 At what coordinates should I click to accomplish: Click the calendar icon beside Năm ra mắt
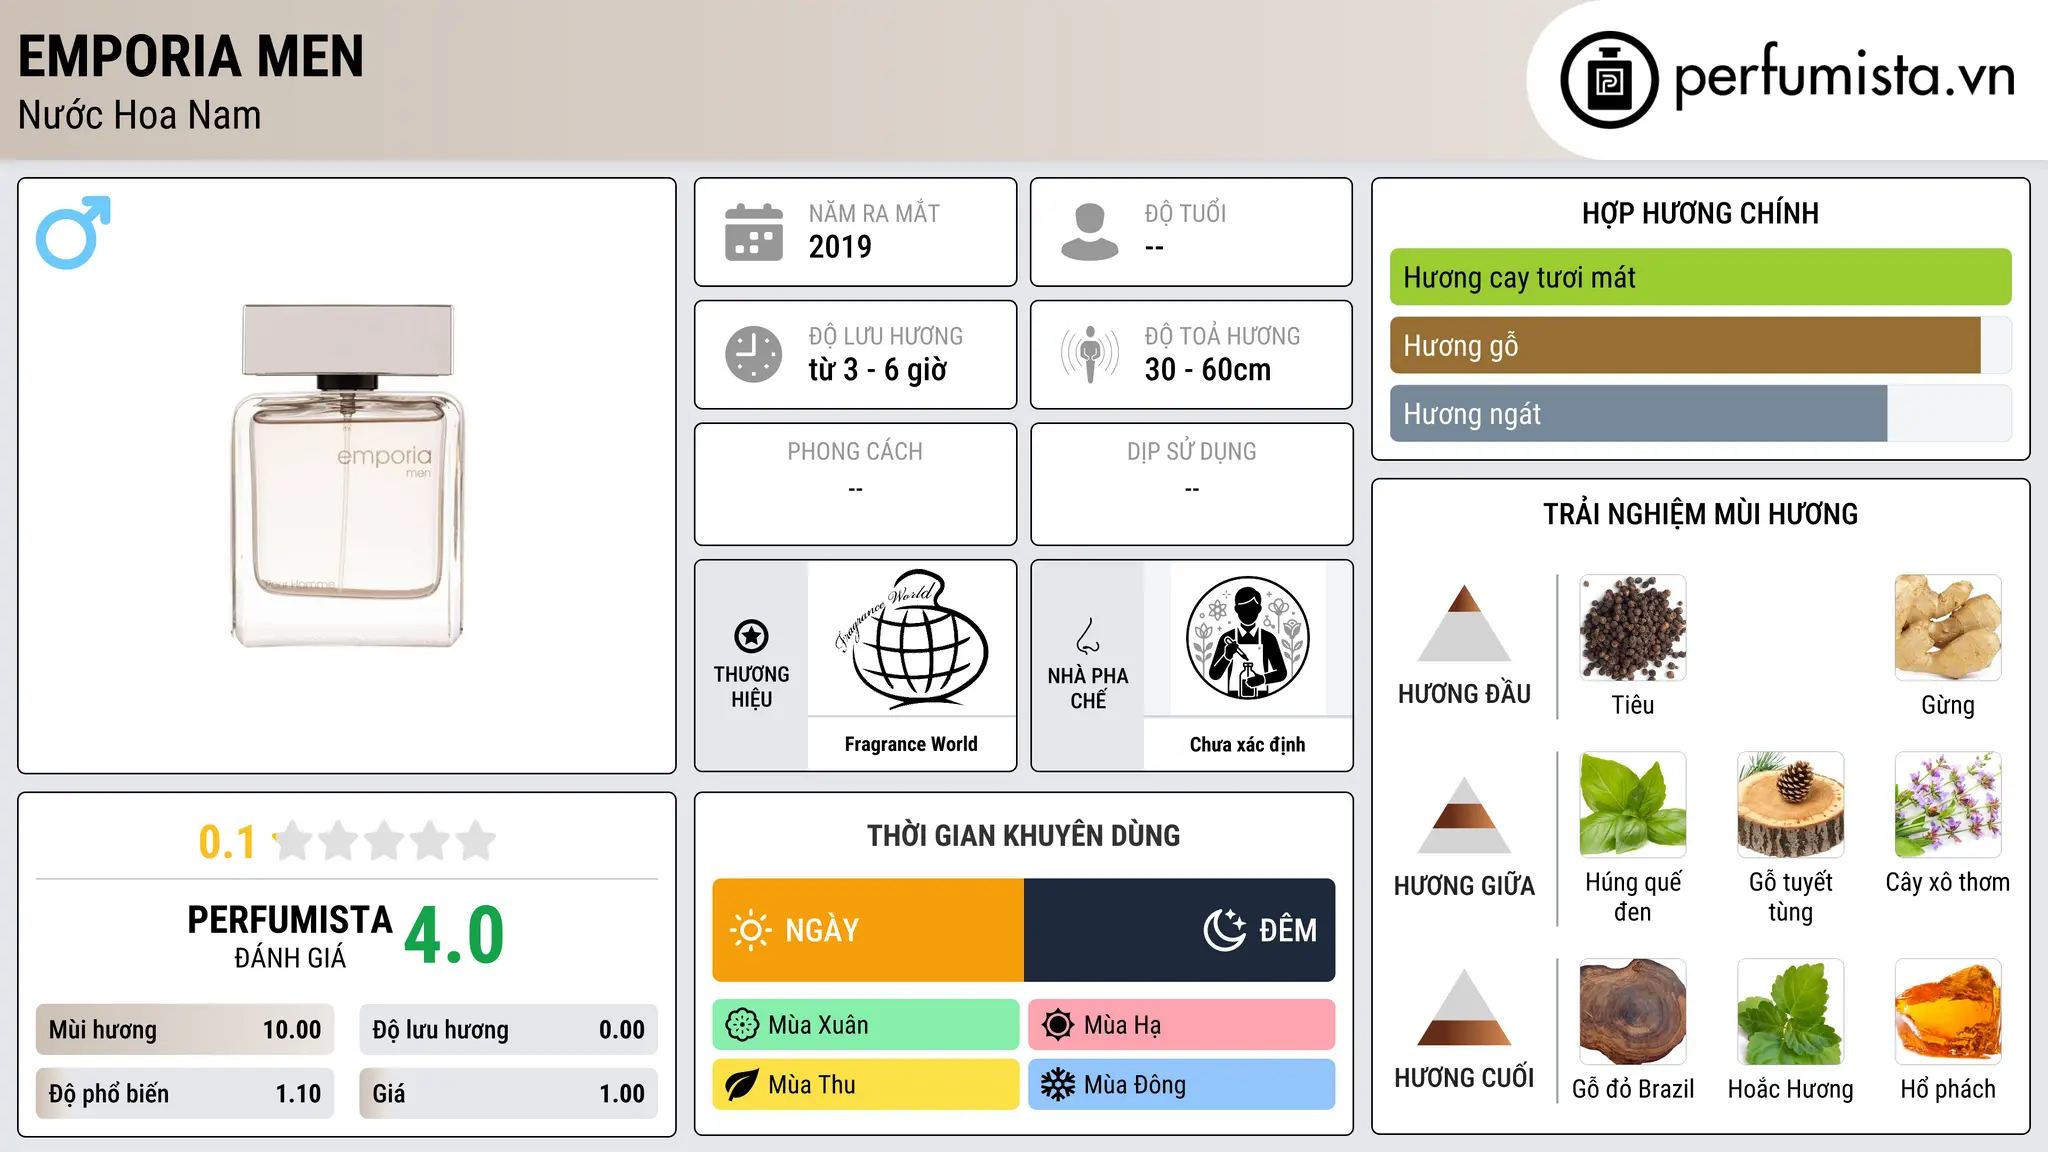[x=754, y=232]
